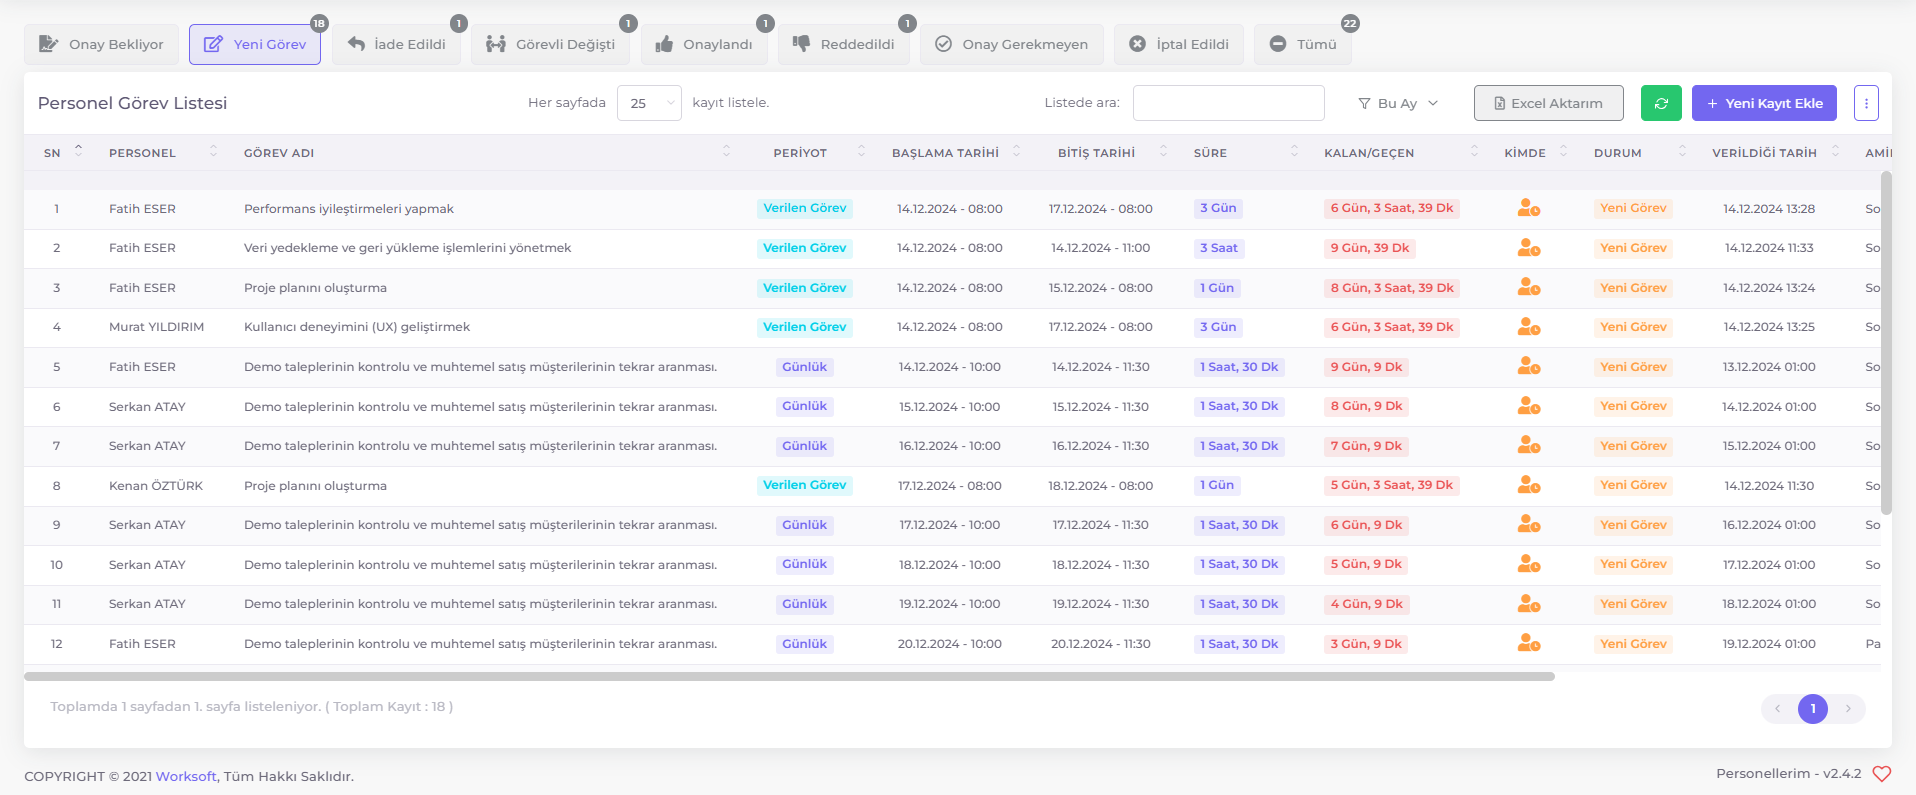The image size is (1916, 795).
Task: Click Kimde person icon in row 5
Action: tap(1528, 367)
